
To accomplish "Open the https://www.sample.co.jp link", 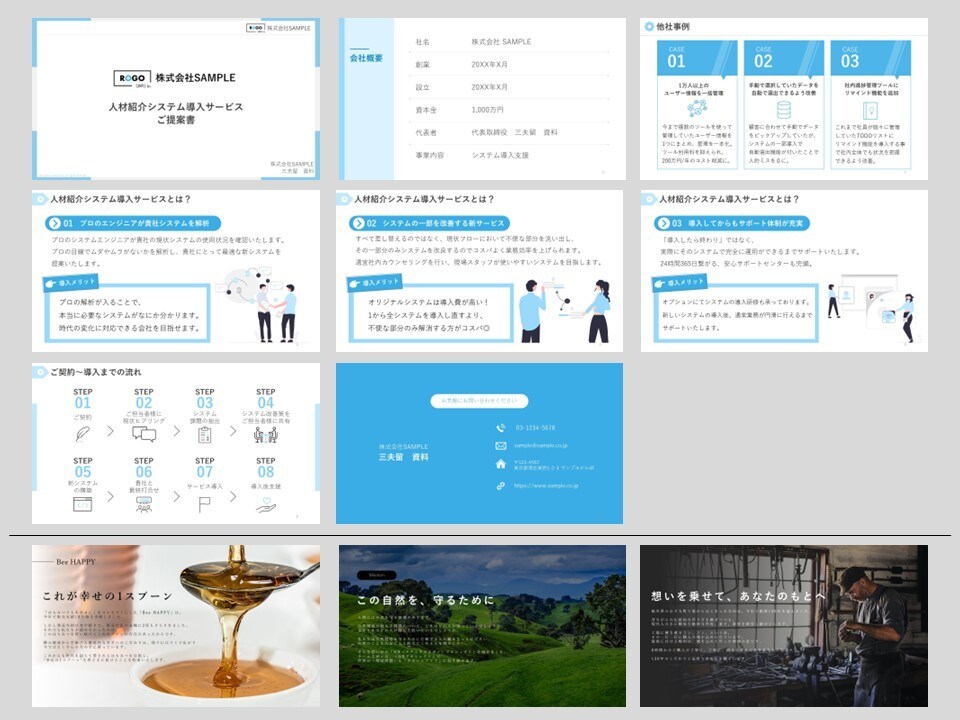I will [x=546, y=486].
